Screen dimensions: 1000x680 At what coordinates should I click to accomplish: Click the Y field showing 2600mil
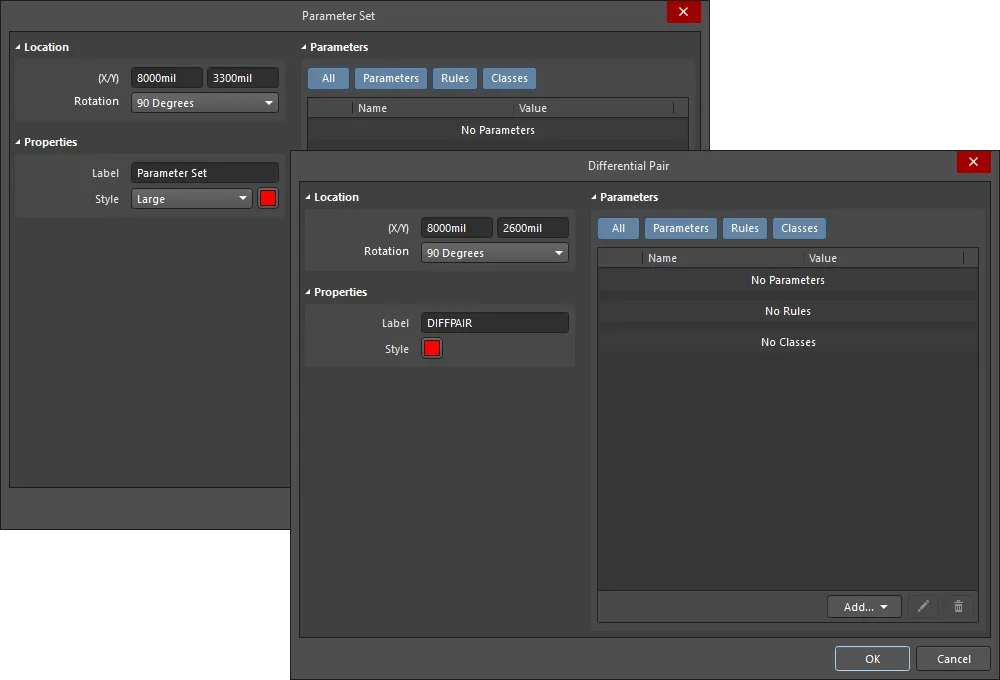[533, 228]
